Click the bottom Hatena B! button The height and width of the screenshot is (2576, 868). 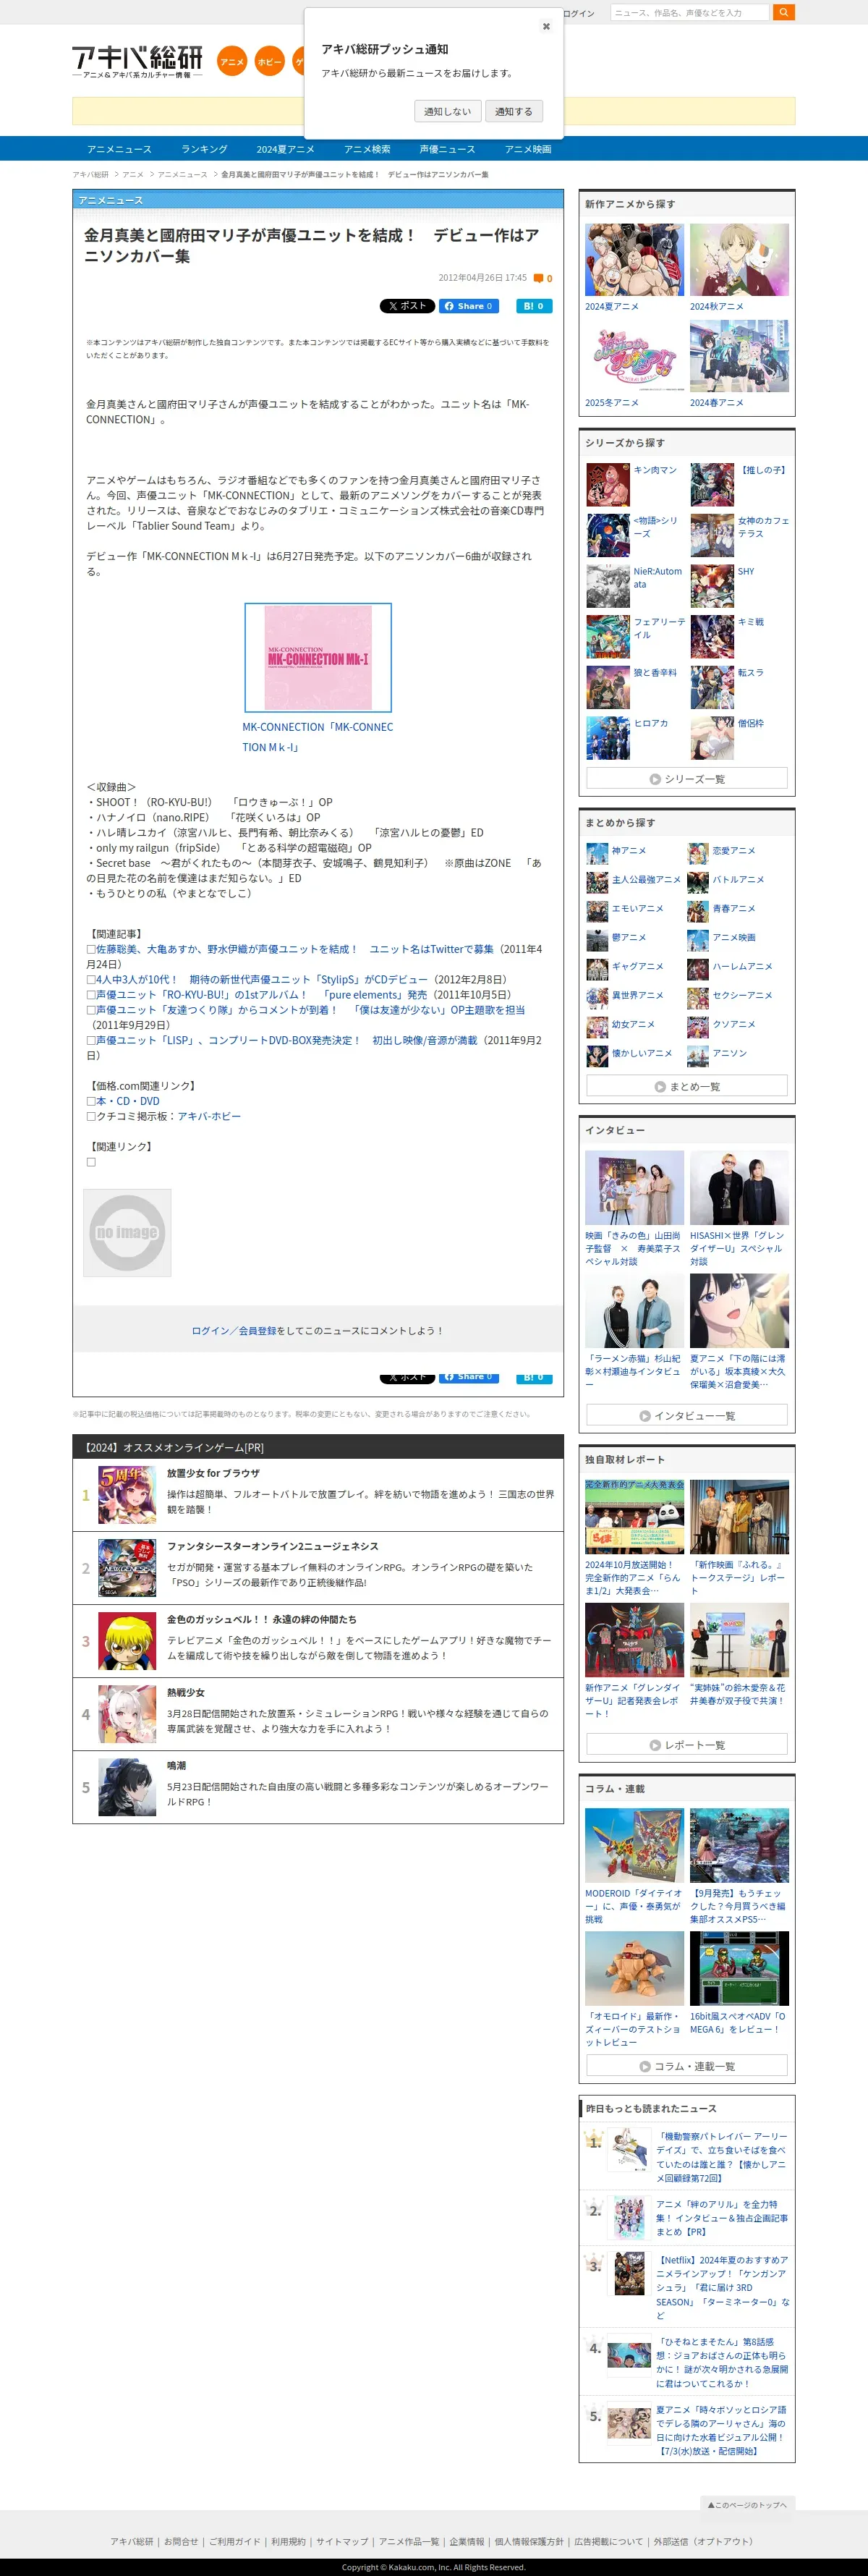coord(534,1378)
